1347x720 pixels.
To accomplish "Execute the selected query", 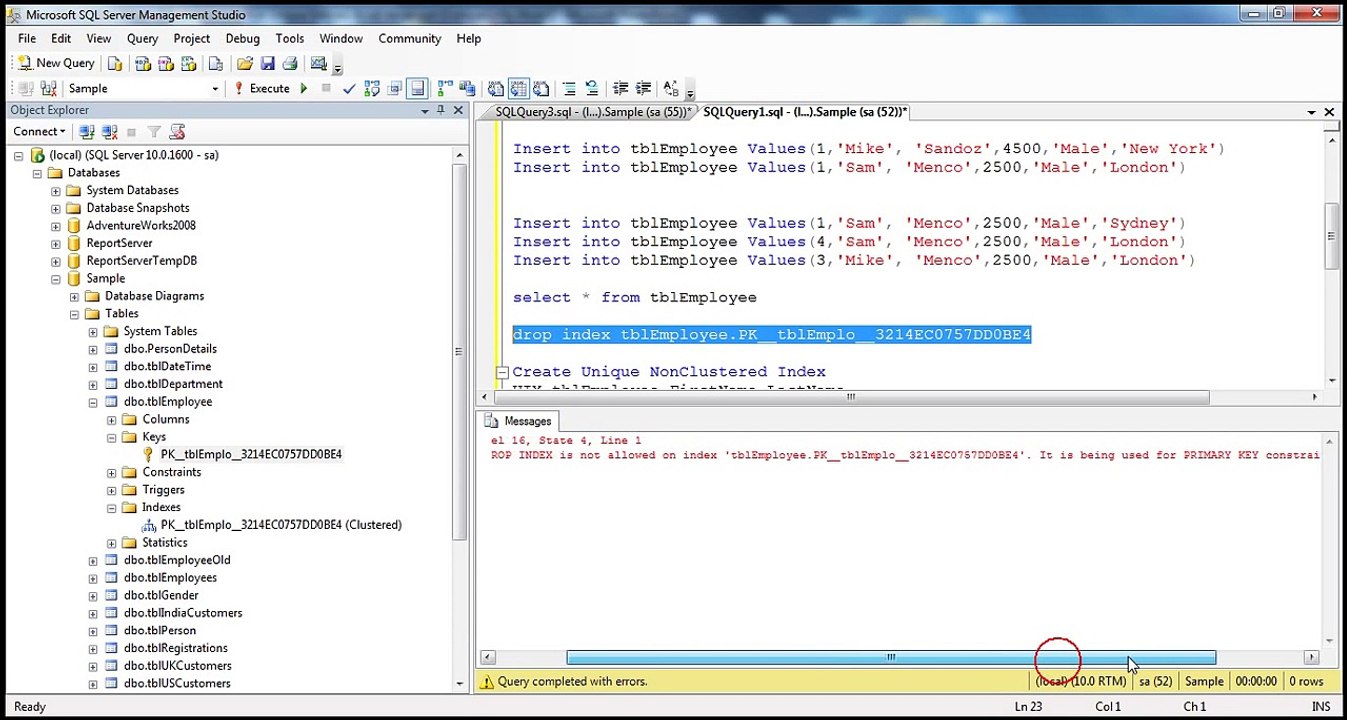I will (262, 89).
